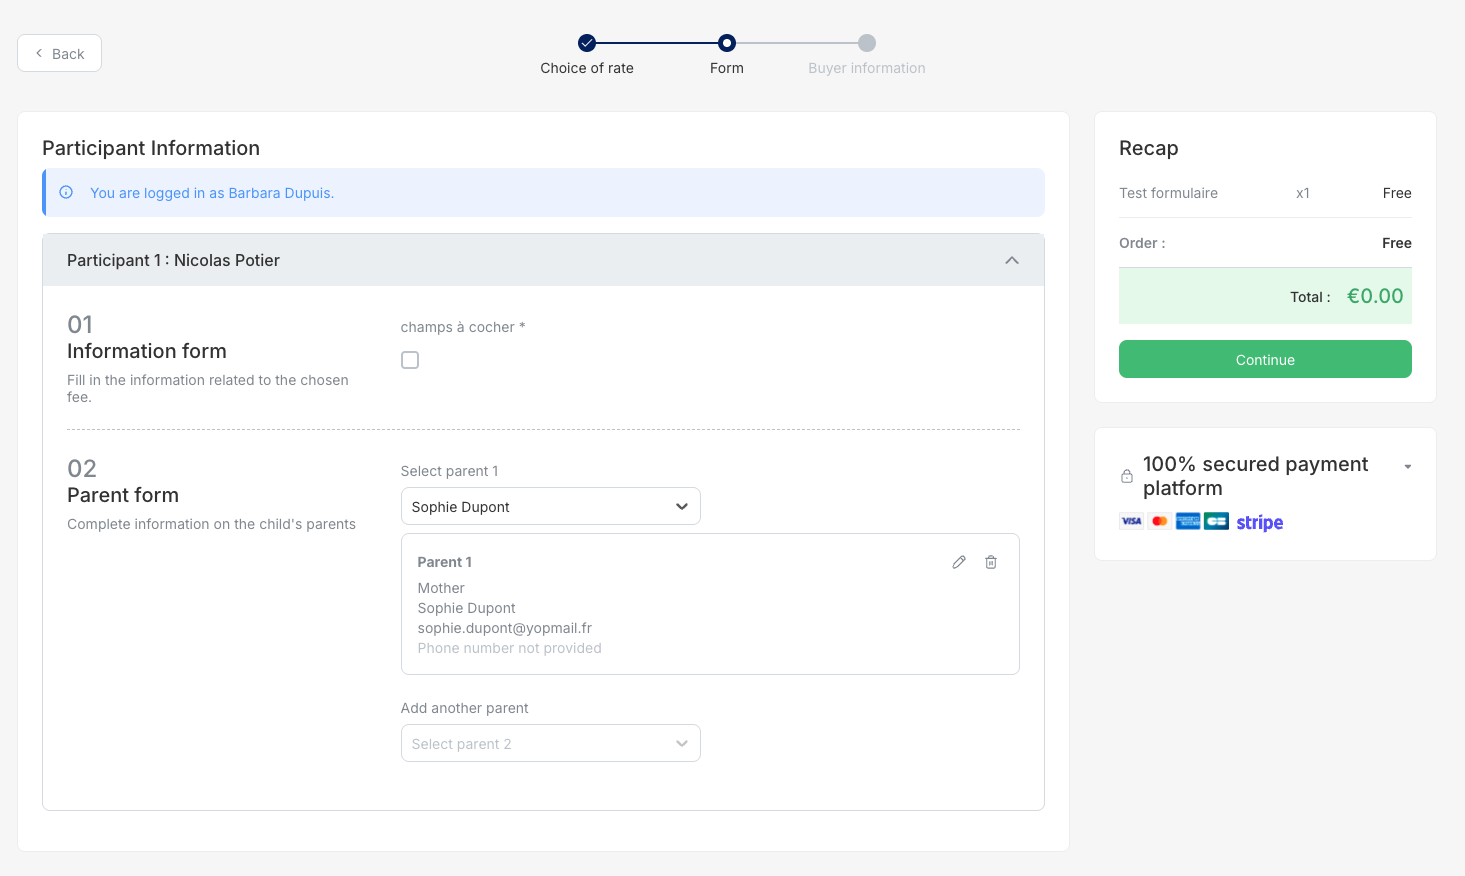Click the info icon in the blue banner
Viewport: 1465px width, 876px height.
(x=66, y=192)
